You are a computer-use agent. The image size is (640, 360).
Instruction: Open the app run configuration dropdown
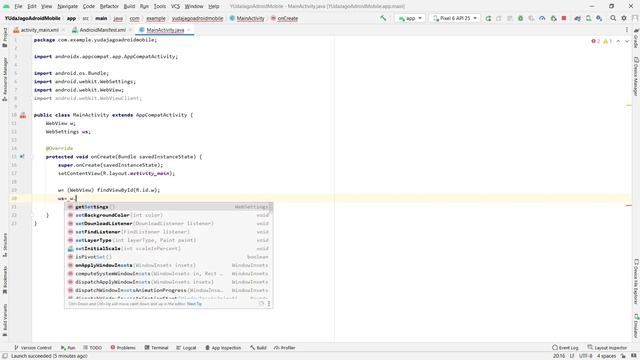[x=410, y=18]
